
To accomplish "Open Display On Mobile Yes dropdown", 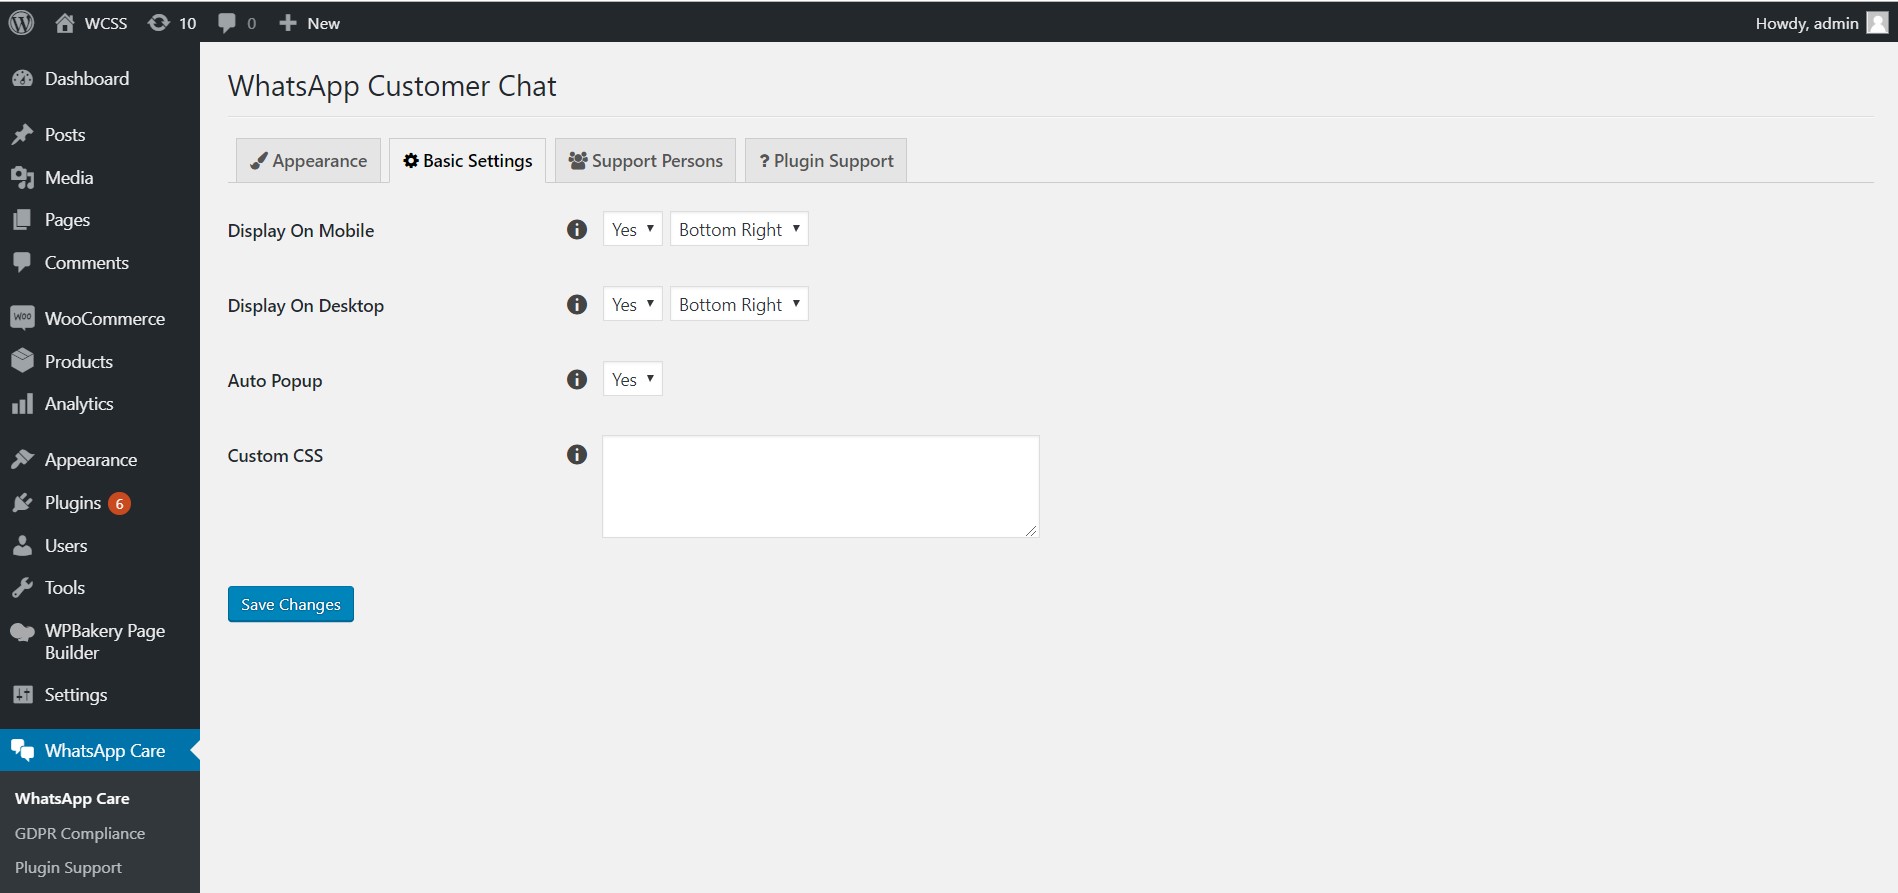I will (633, 229).
